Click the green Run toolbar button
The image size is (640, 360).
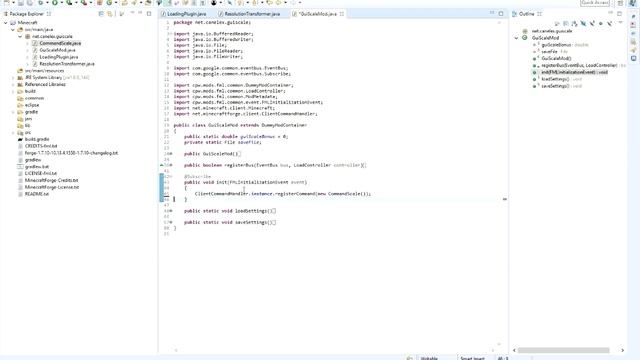click(x=54, y=3)
